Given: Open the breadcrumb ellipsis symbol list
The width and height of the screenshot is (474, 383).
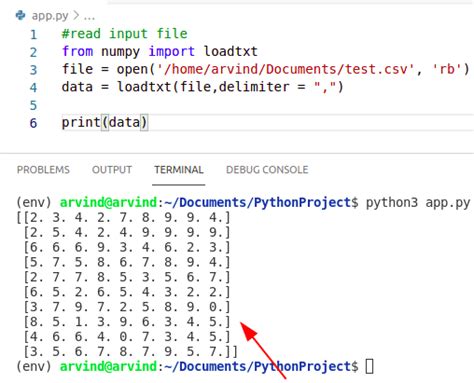Looking at the screenshot, I should (89, 16).
